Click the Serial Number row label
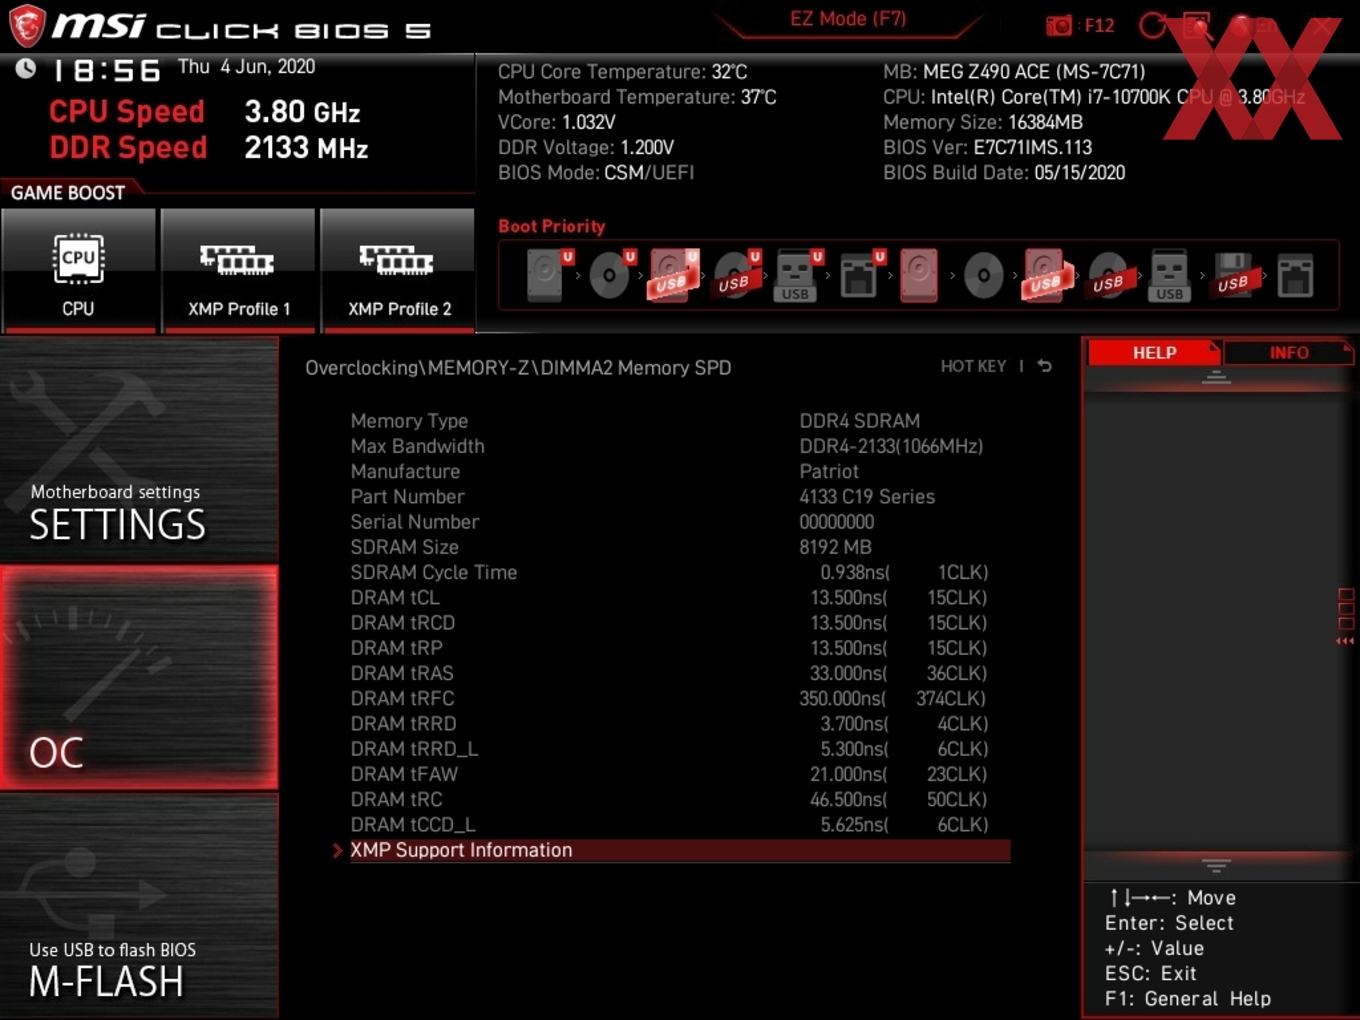This screenshot has width=1360, height=1020. 414,522
